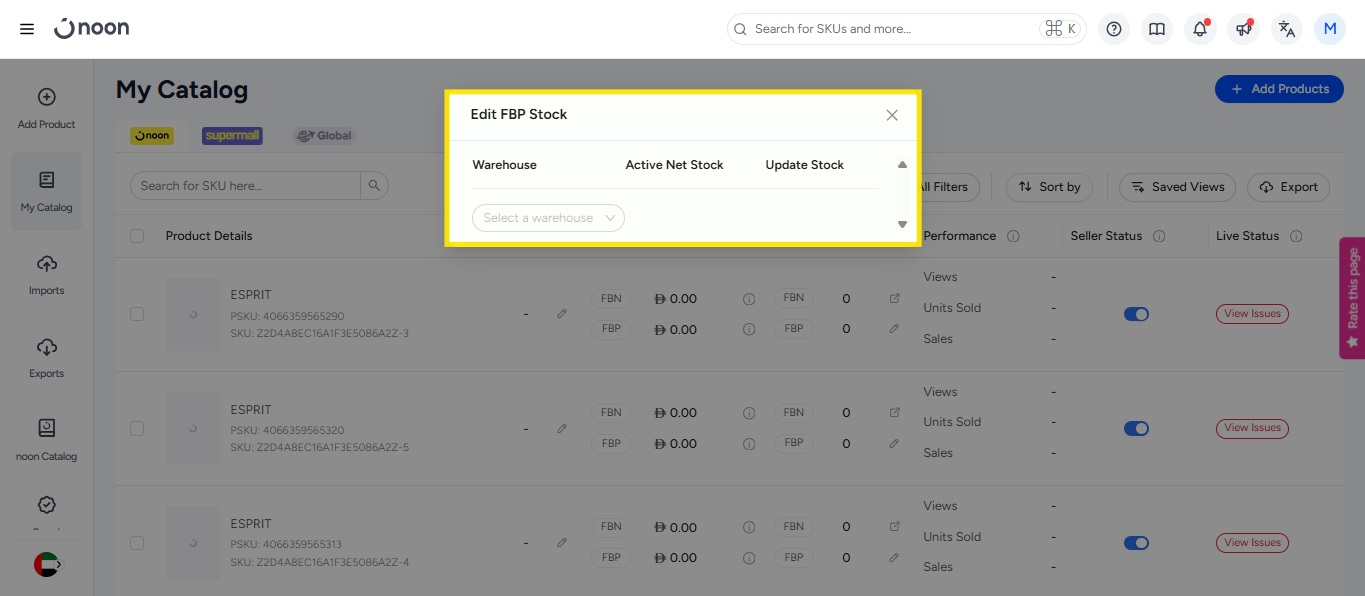Image resolution: width=1365 pixels, height=596 pixels.
Task: Expand the Select a warehouse dropdown
Action: coord(548,218)
